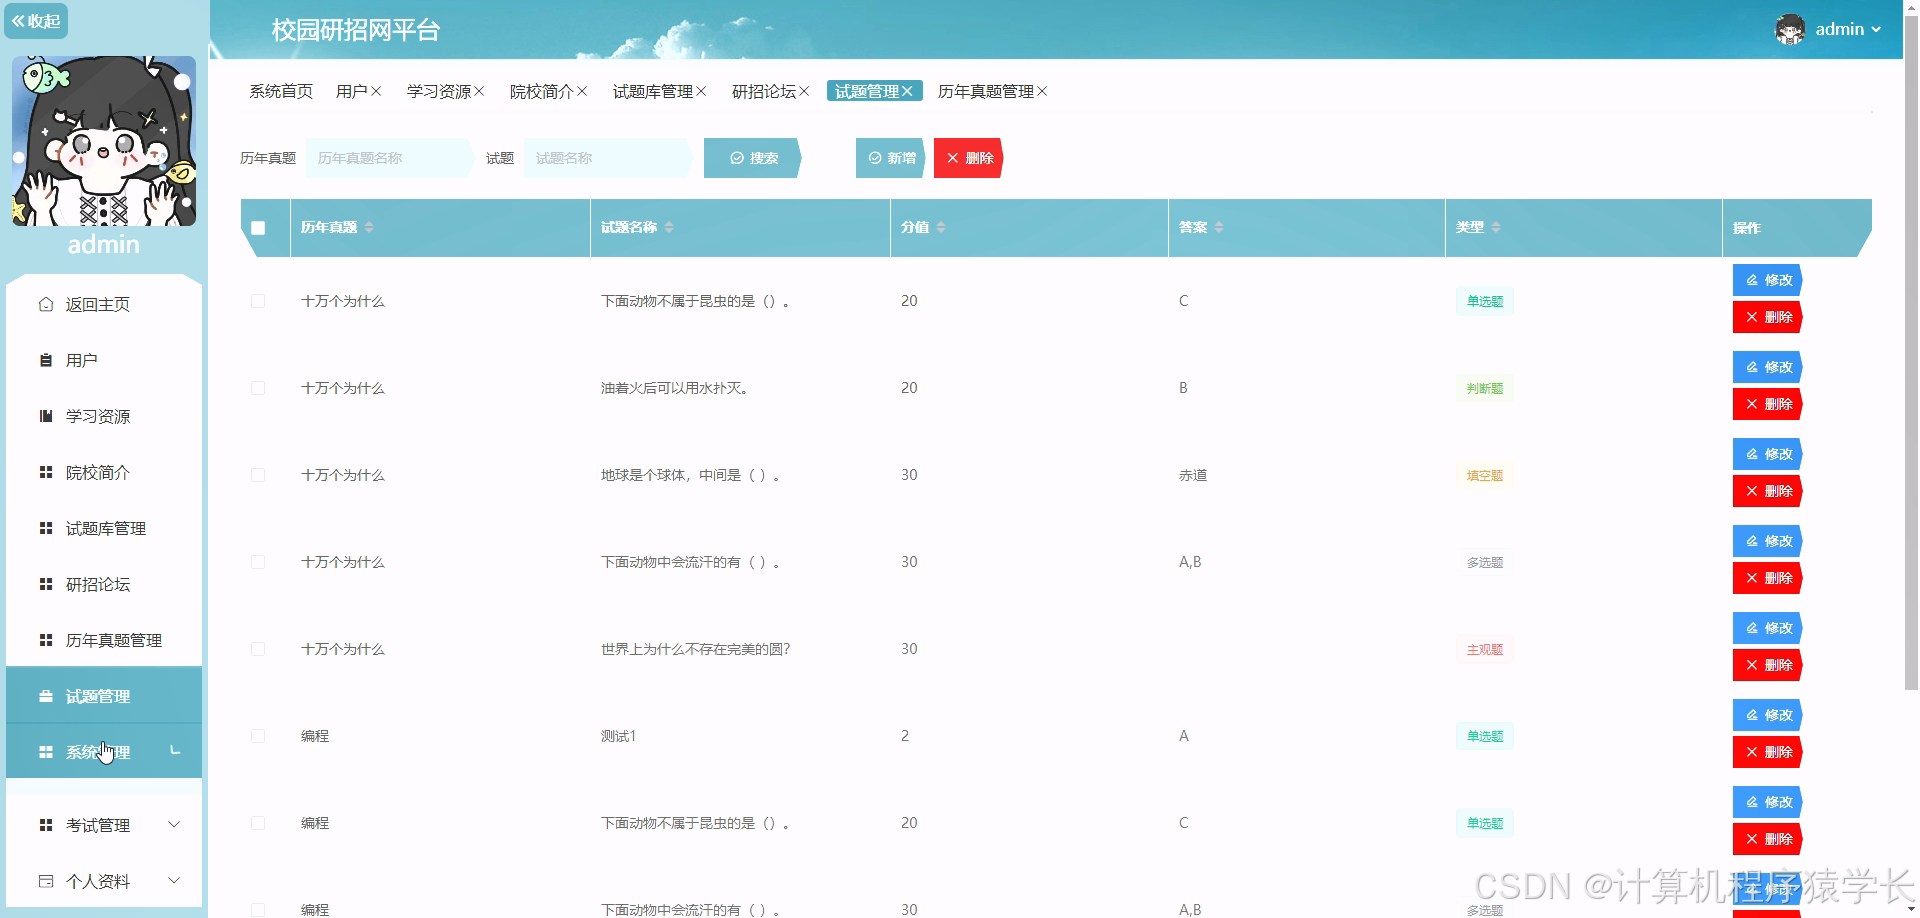Toggle the select-all checkbox in the table header

[x=260, y=228]
